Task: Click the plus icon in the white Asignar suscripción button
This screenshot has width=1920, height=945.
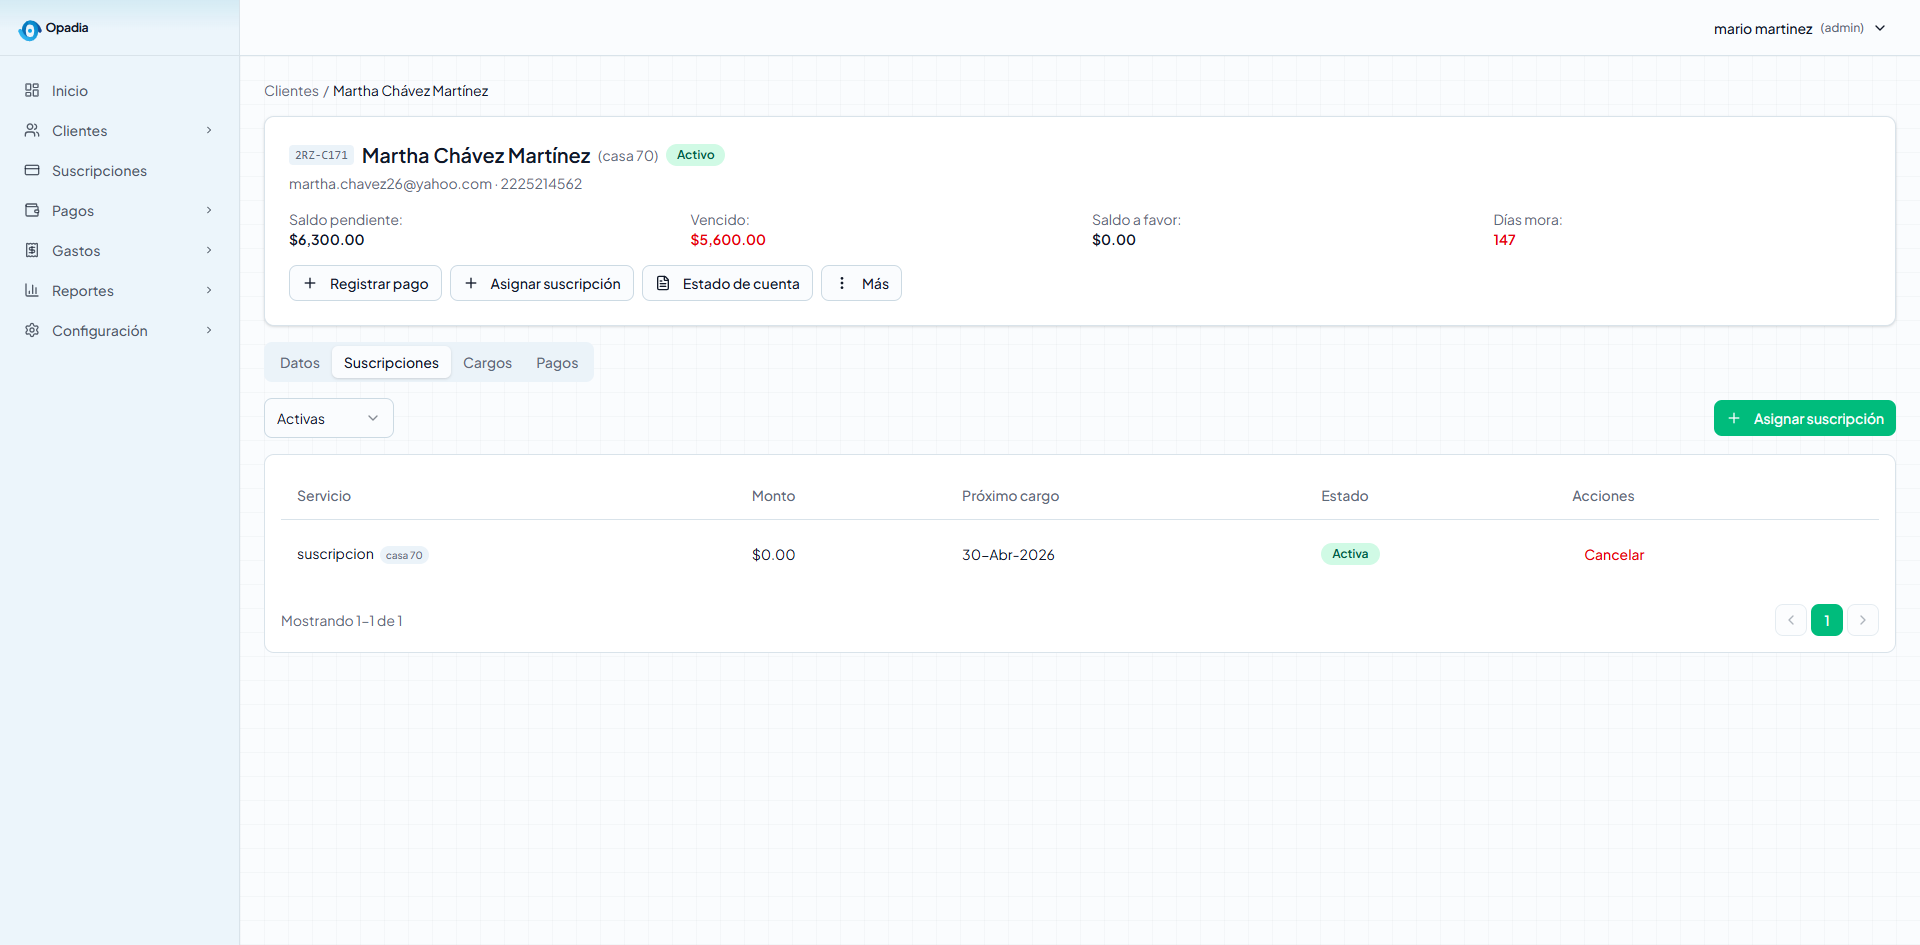Action: click(x=471, y=283)
